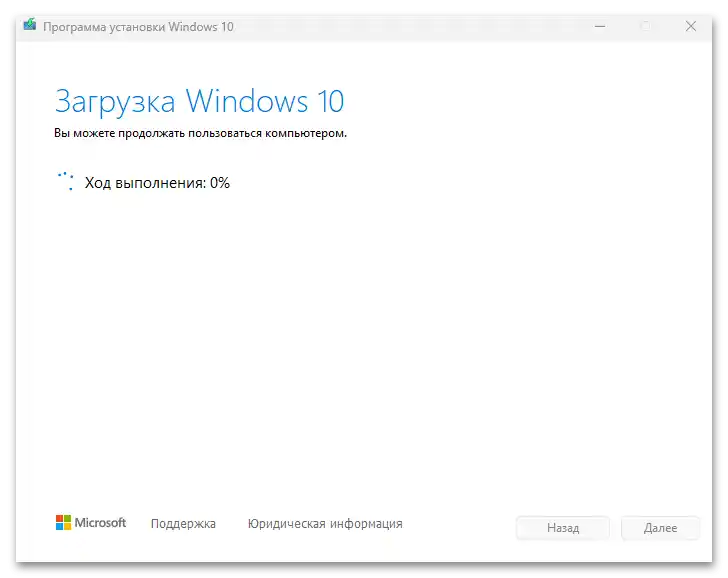Image resolution: width=728 pixels, height=578 pixels.
Task: Click the Вы можете продолжать пользоваться компьютером text
Action: [201, 133]
